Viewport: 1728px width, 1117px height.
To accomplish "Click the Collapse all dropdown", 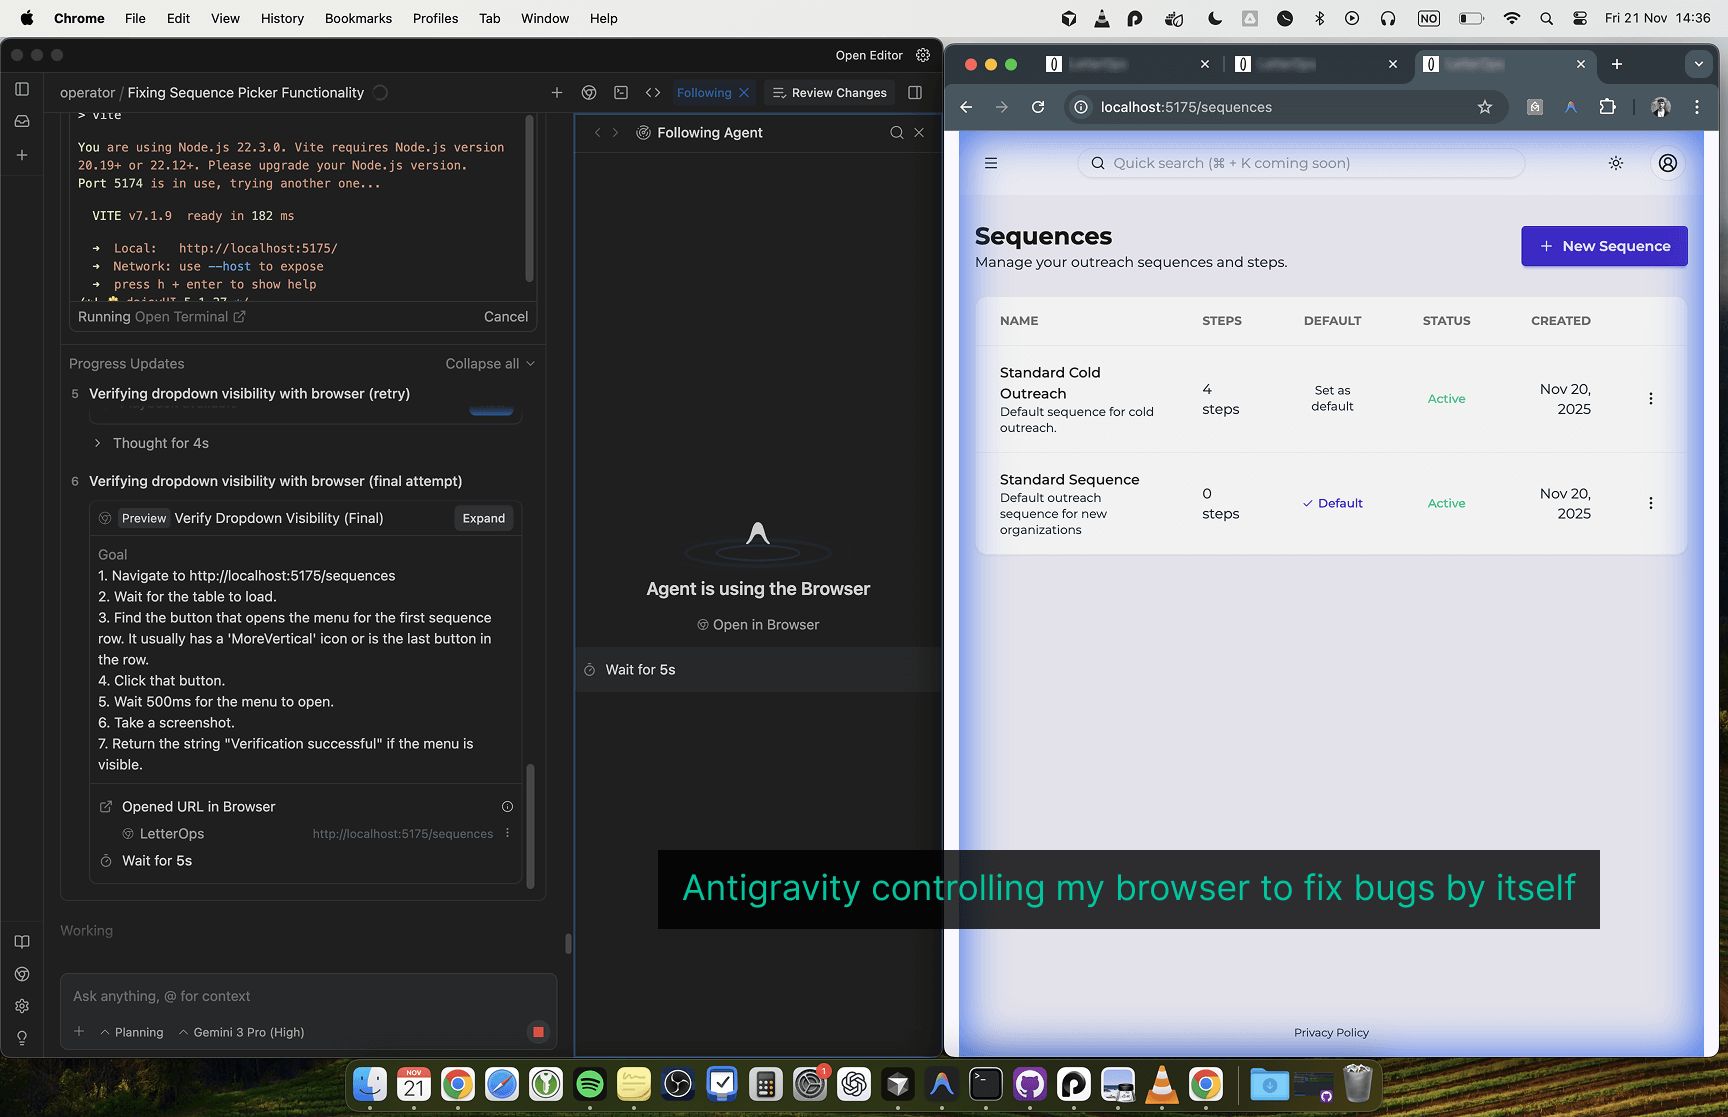I will pos(490,364).
